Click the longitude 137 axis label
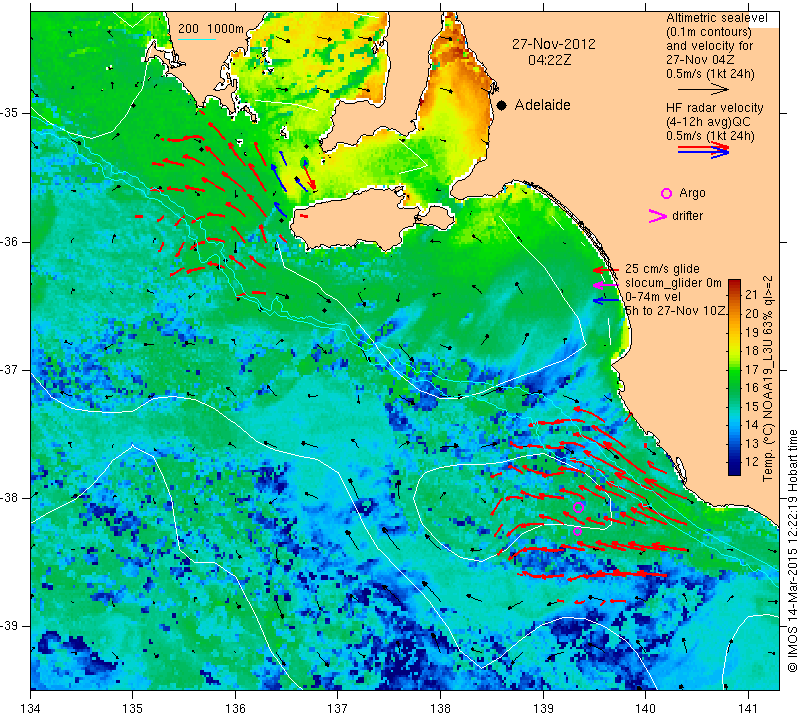The image size is (800, 720). click(338, 708)
